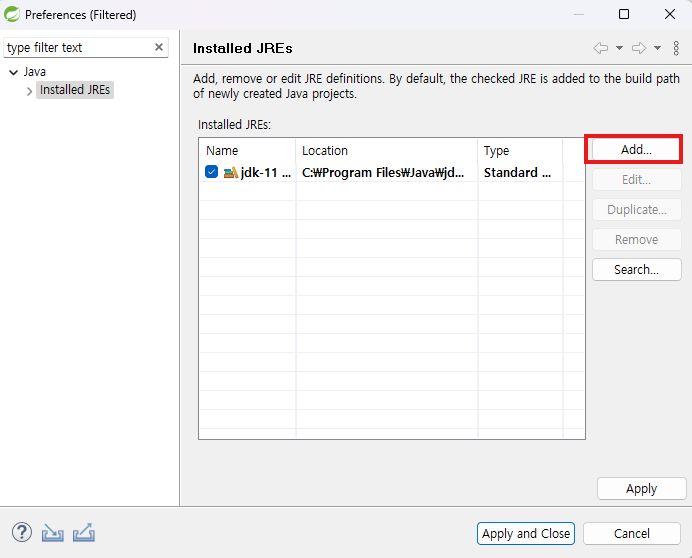692x558 pixels.
Task: Open the three-dot view menu icon
Action: tap(676, 48)
